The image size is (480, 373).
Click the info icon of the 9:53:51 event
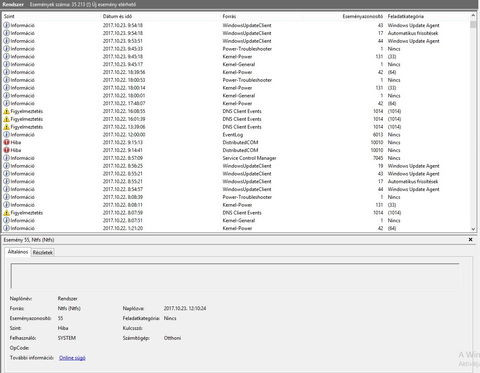pyautogui.click(x=6, y=41)
